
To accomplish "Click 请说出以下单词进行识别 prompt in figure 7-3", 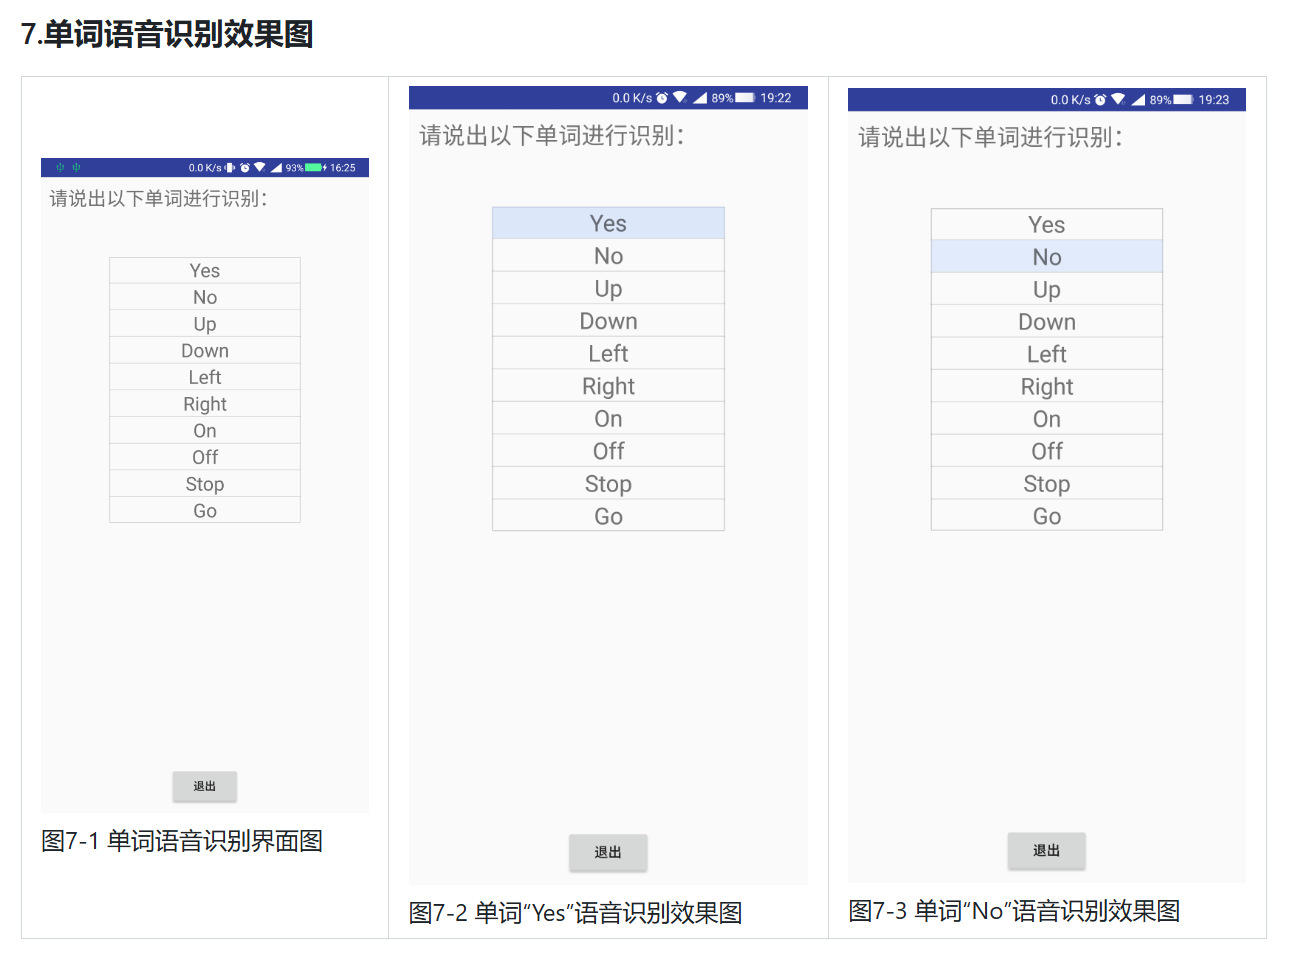I will click(991, 137).
